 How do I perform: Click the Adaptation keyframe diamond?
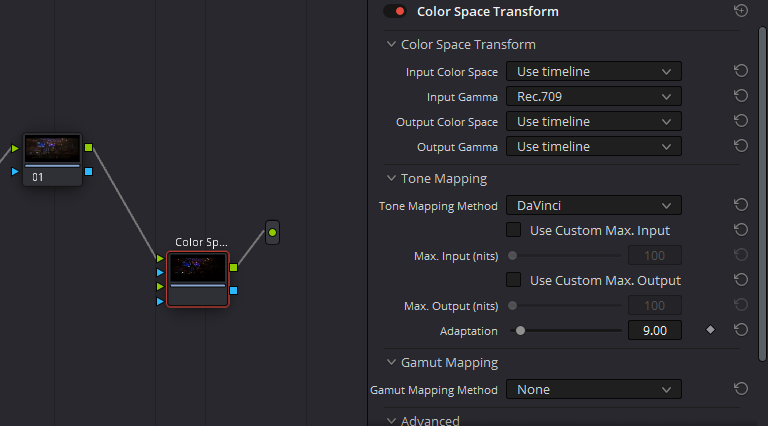[710, 330]
